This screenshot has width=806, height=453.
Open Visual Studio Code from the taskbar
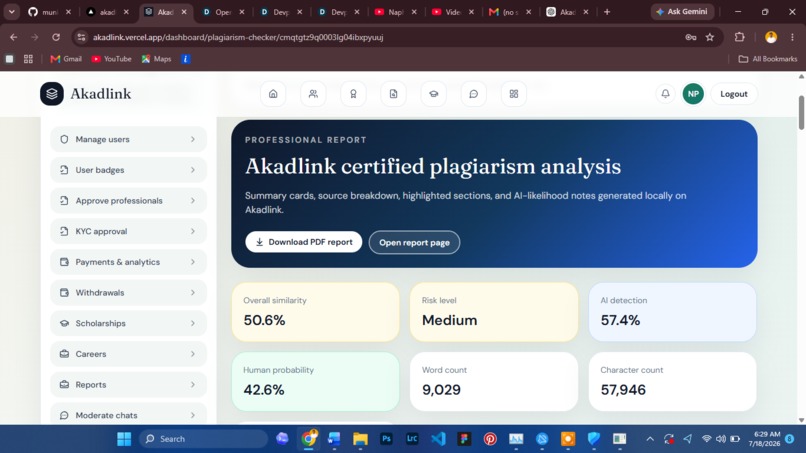point(438,439)
